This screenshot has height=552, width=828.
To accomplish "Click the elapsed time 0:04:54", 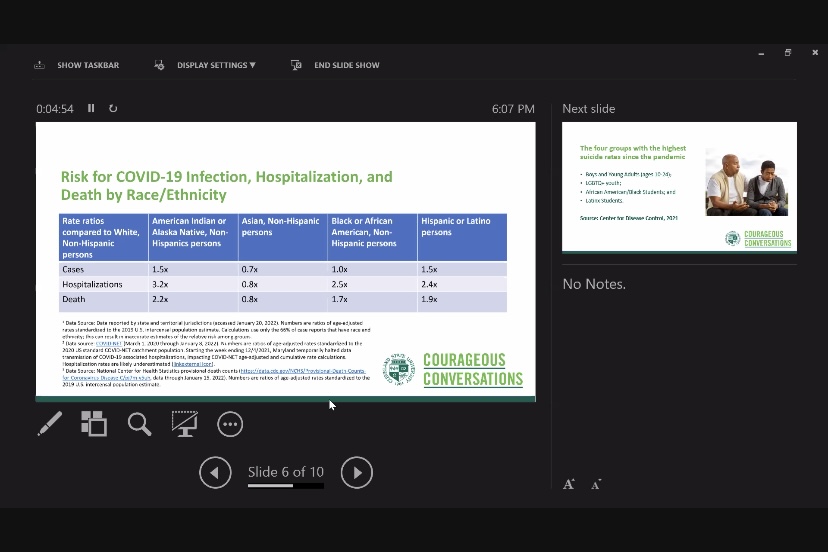I will (x=55, y=109).
